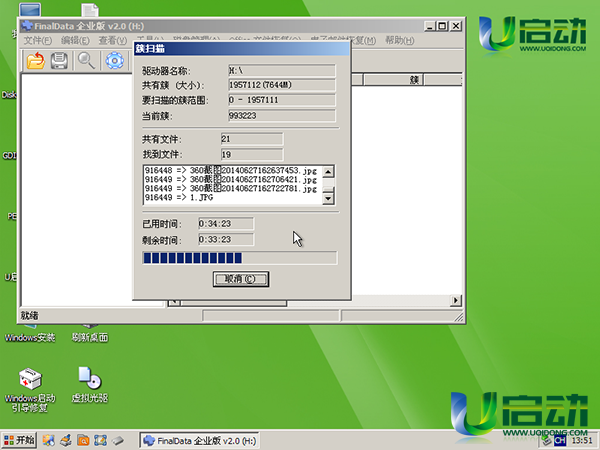Maximize the FinalData window
Screen dimensions: 600x450
[442, 26]
